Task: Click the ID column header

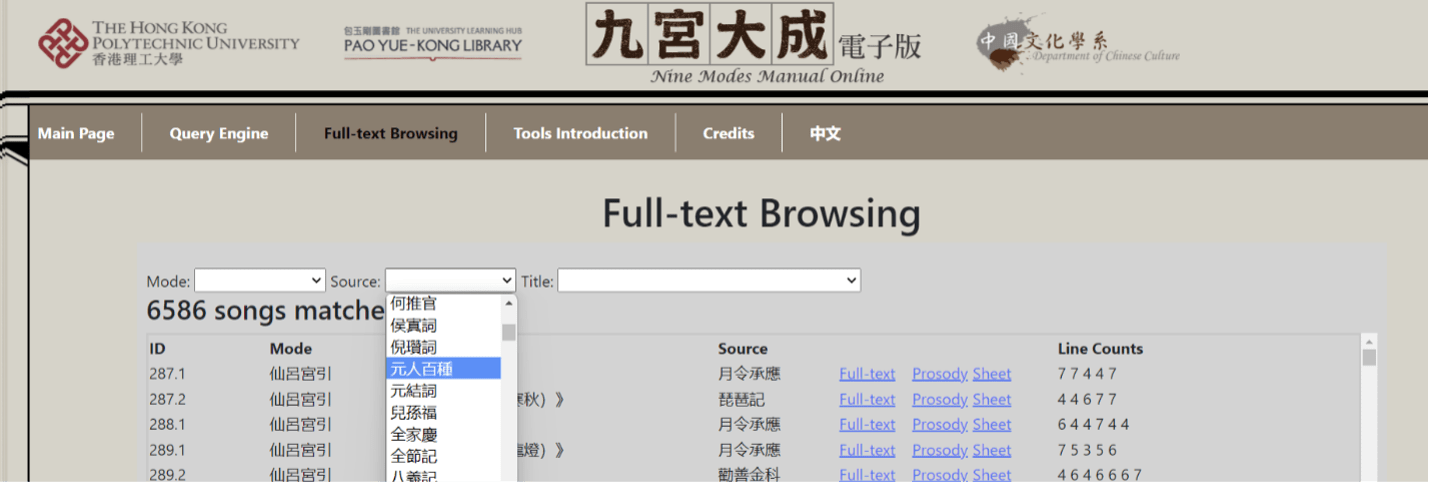Action: click(x=157, y=349)
